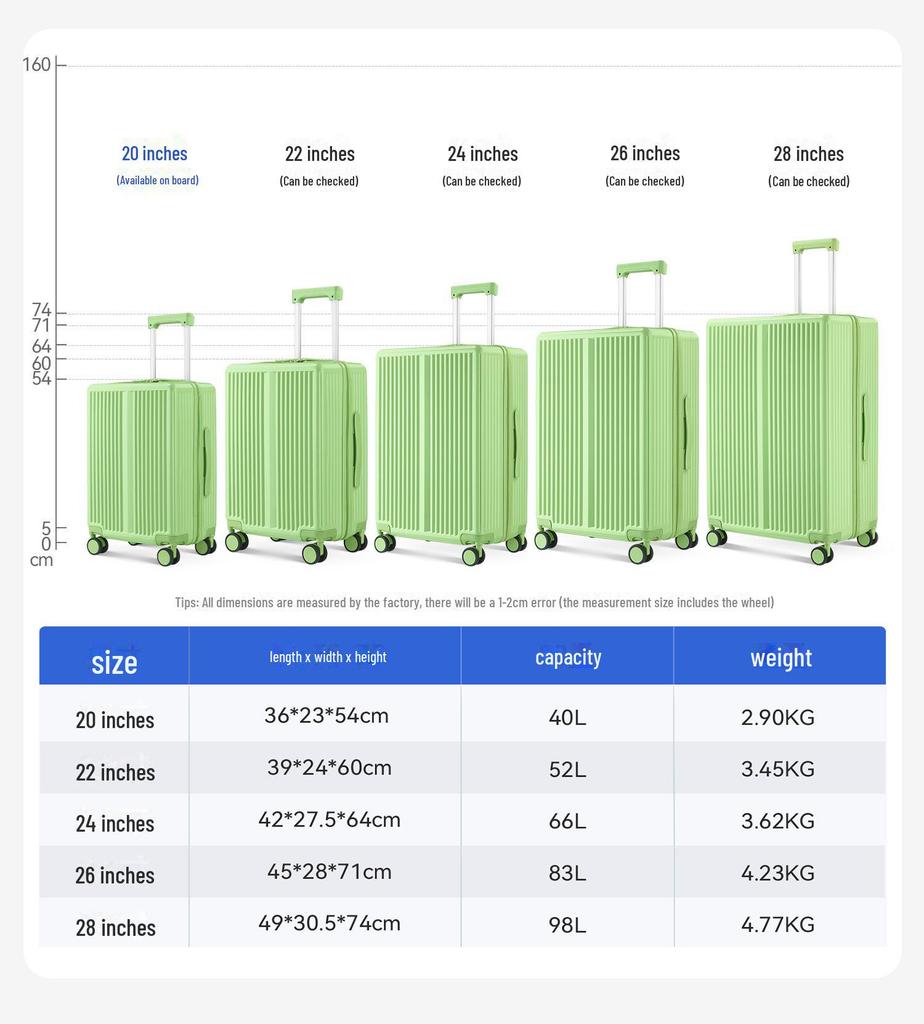
Task: Click 'Available on board' text
Action: tap(157, 180)
